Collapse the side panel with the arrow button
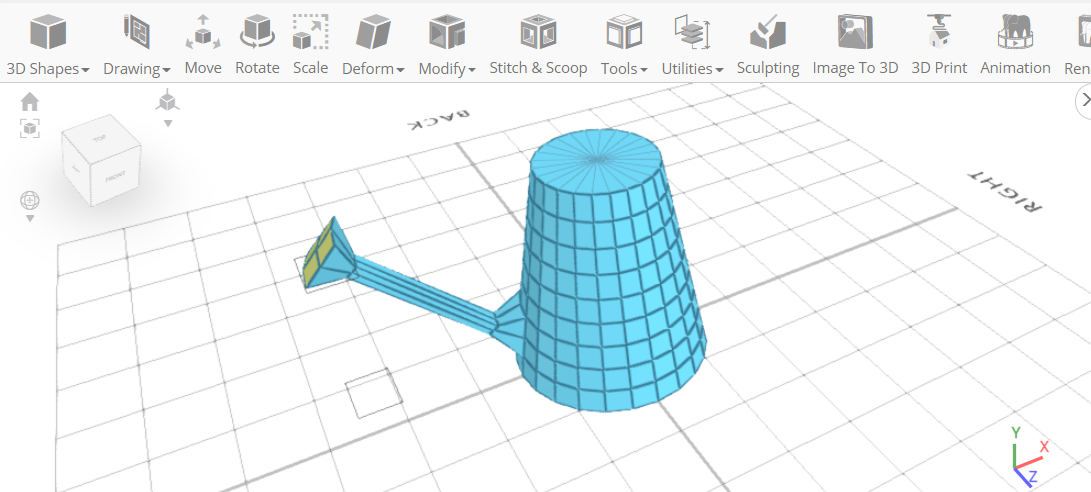Viewport: 1091px width, 492px height. tap(1084, 100)
